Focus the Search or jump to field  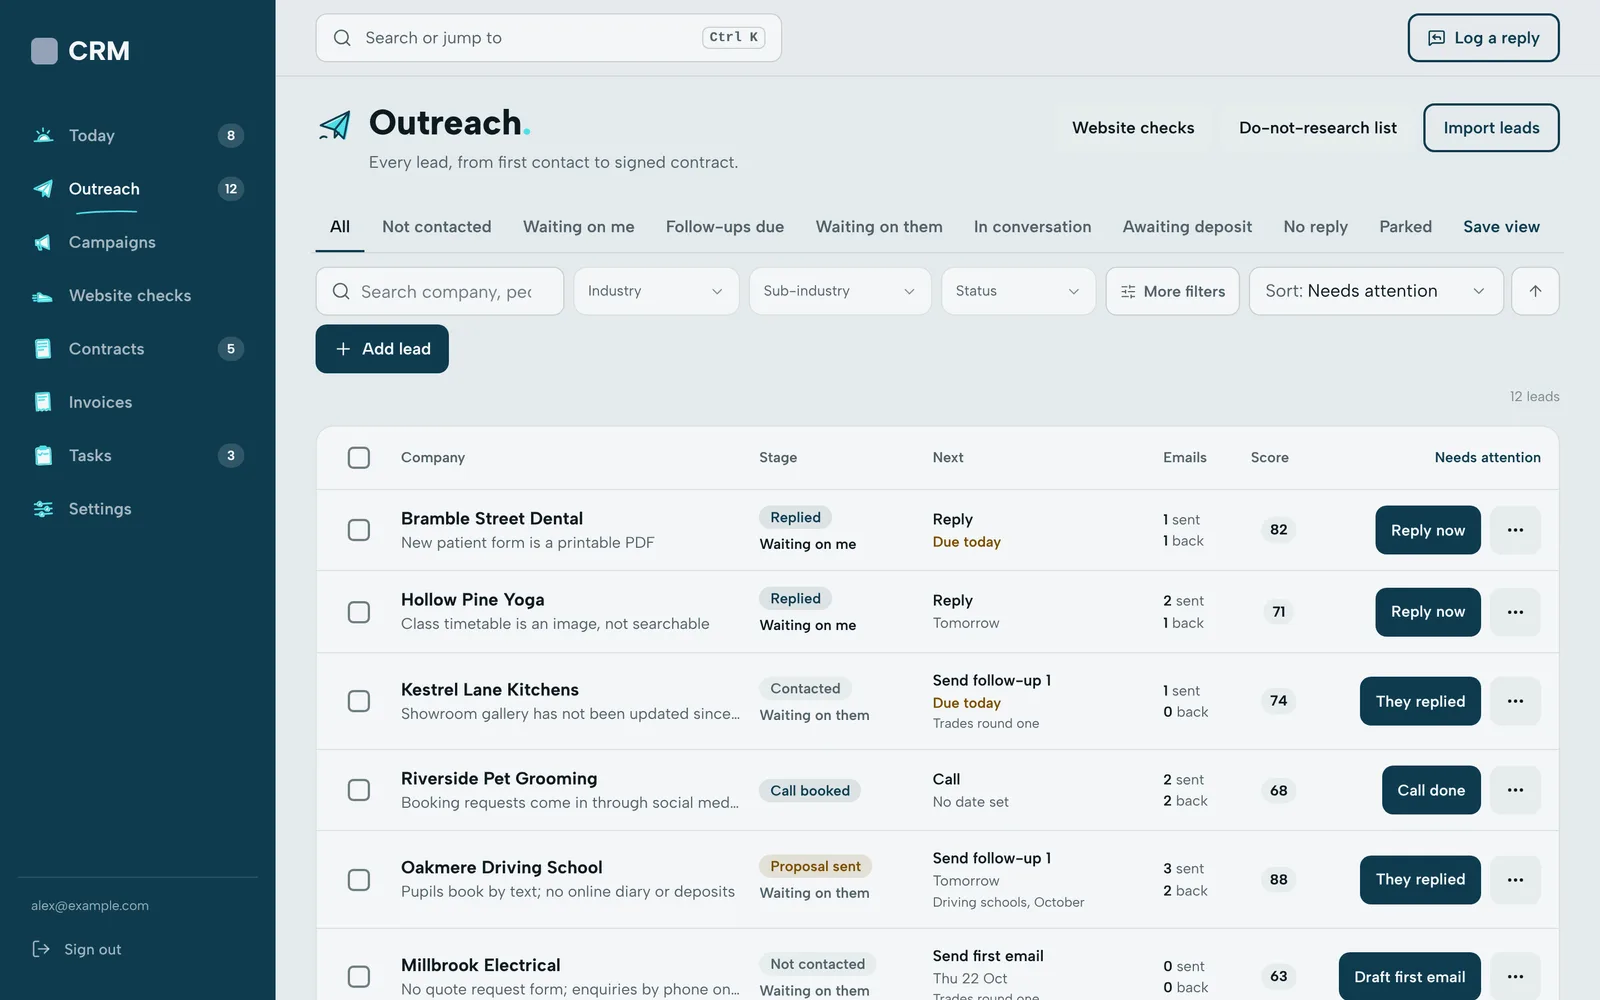tap(548, 38)
